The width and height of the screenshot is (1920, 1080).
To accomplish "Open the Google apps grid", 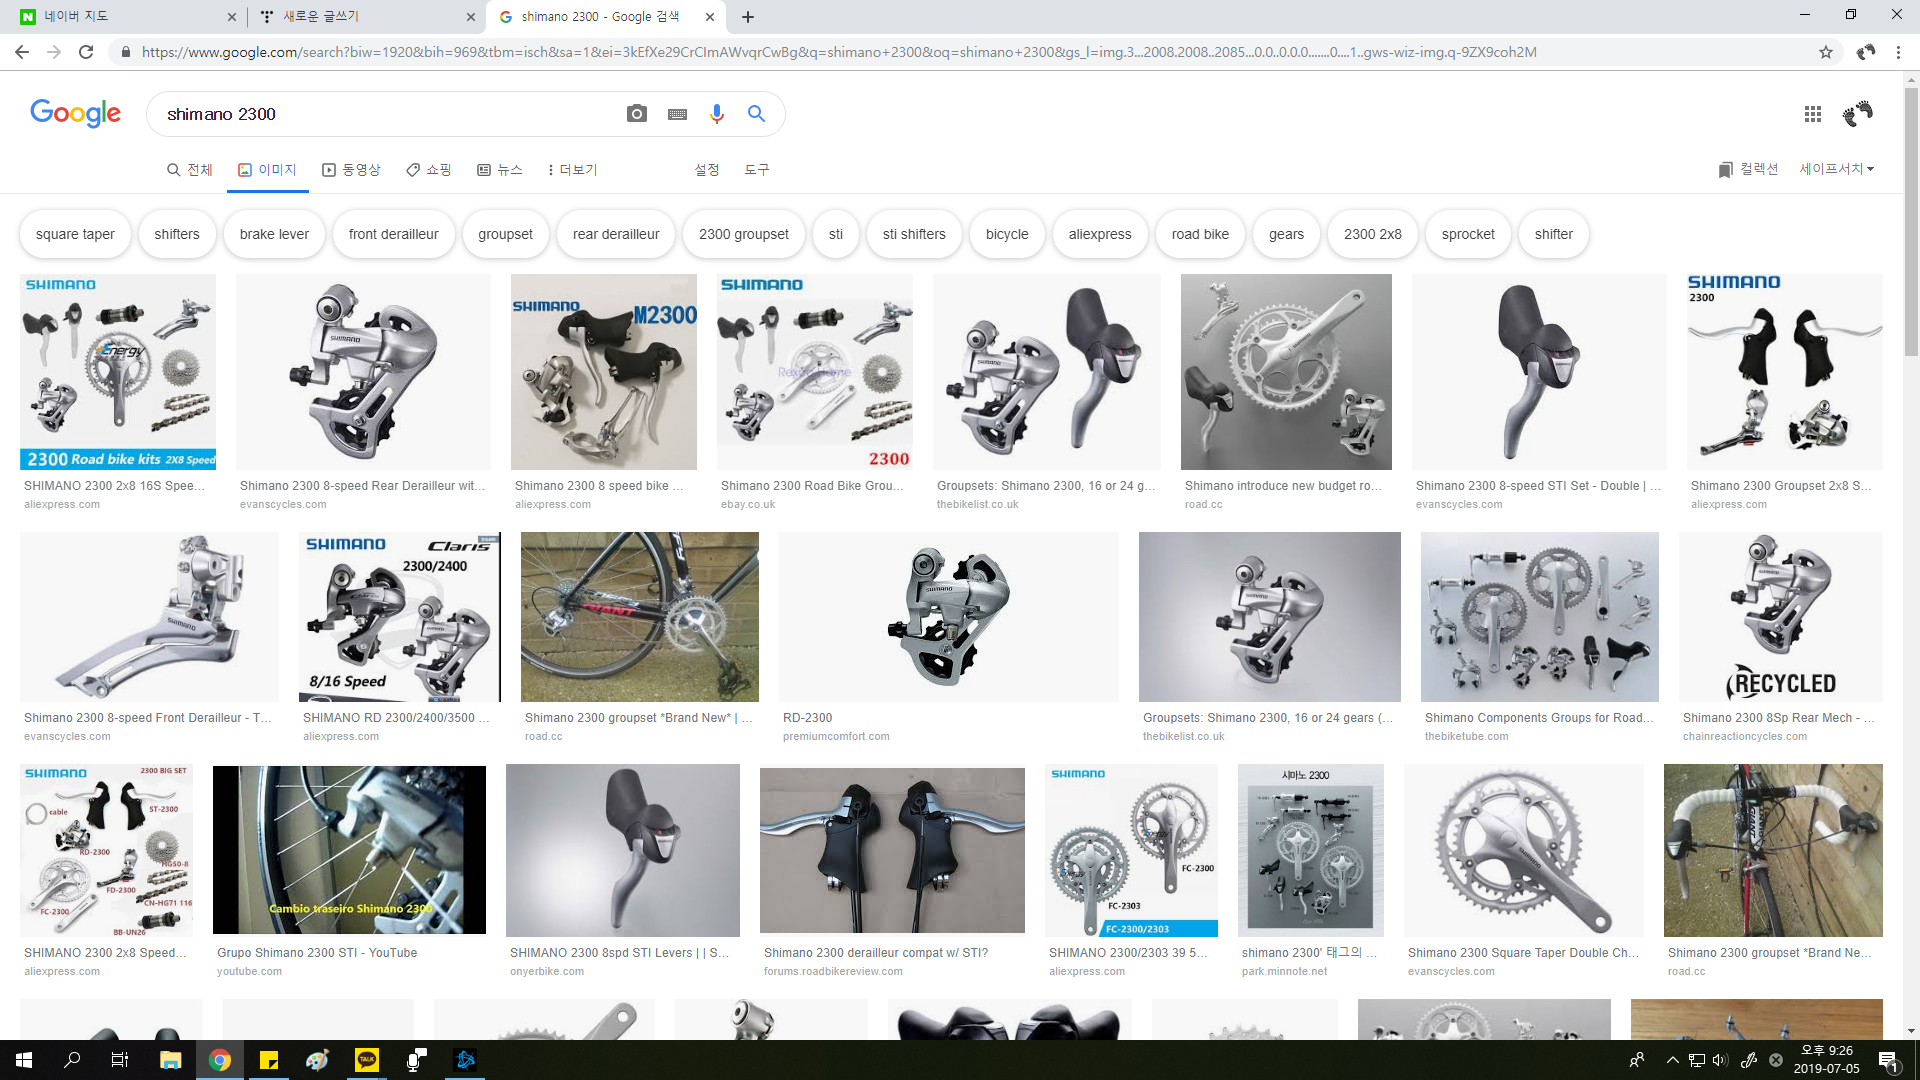I will [x=1812, y=114].
